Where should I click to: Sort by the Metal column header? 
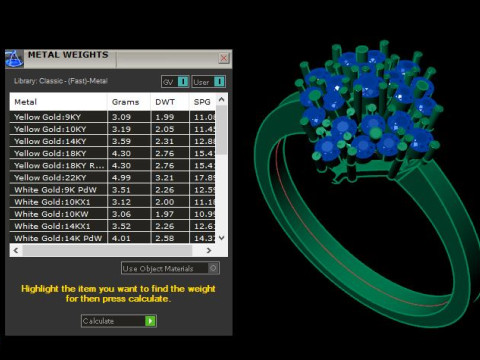59,102
